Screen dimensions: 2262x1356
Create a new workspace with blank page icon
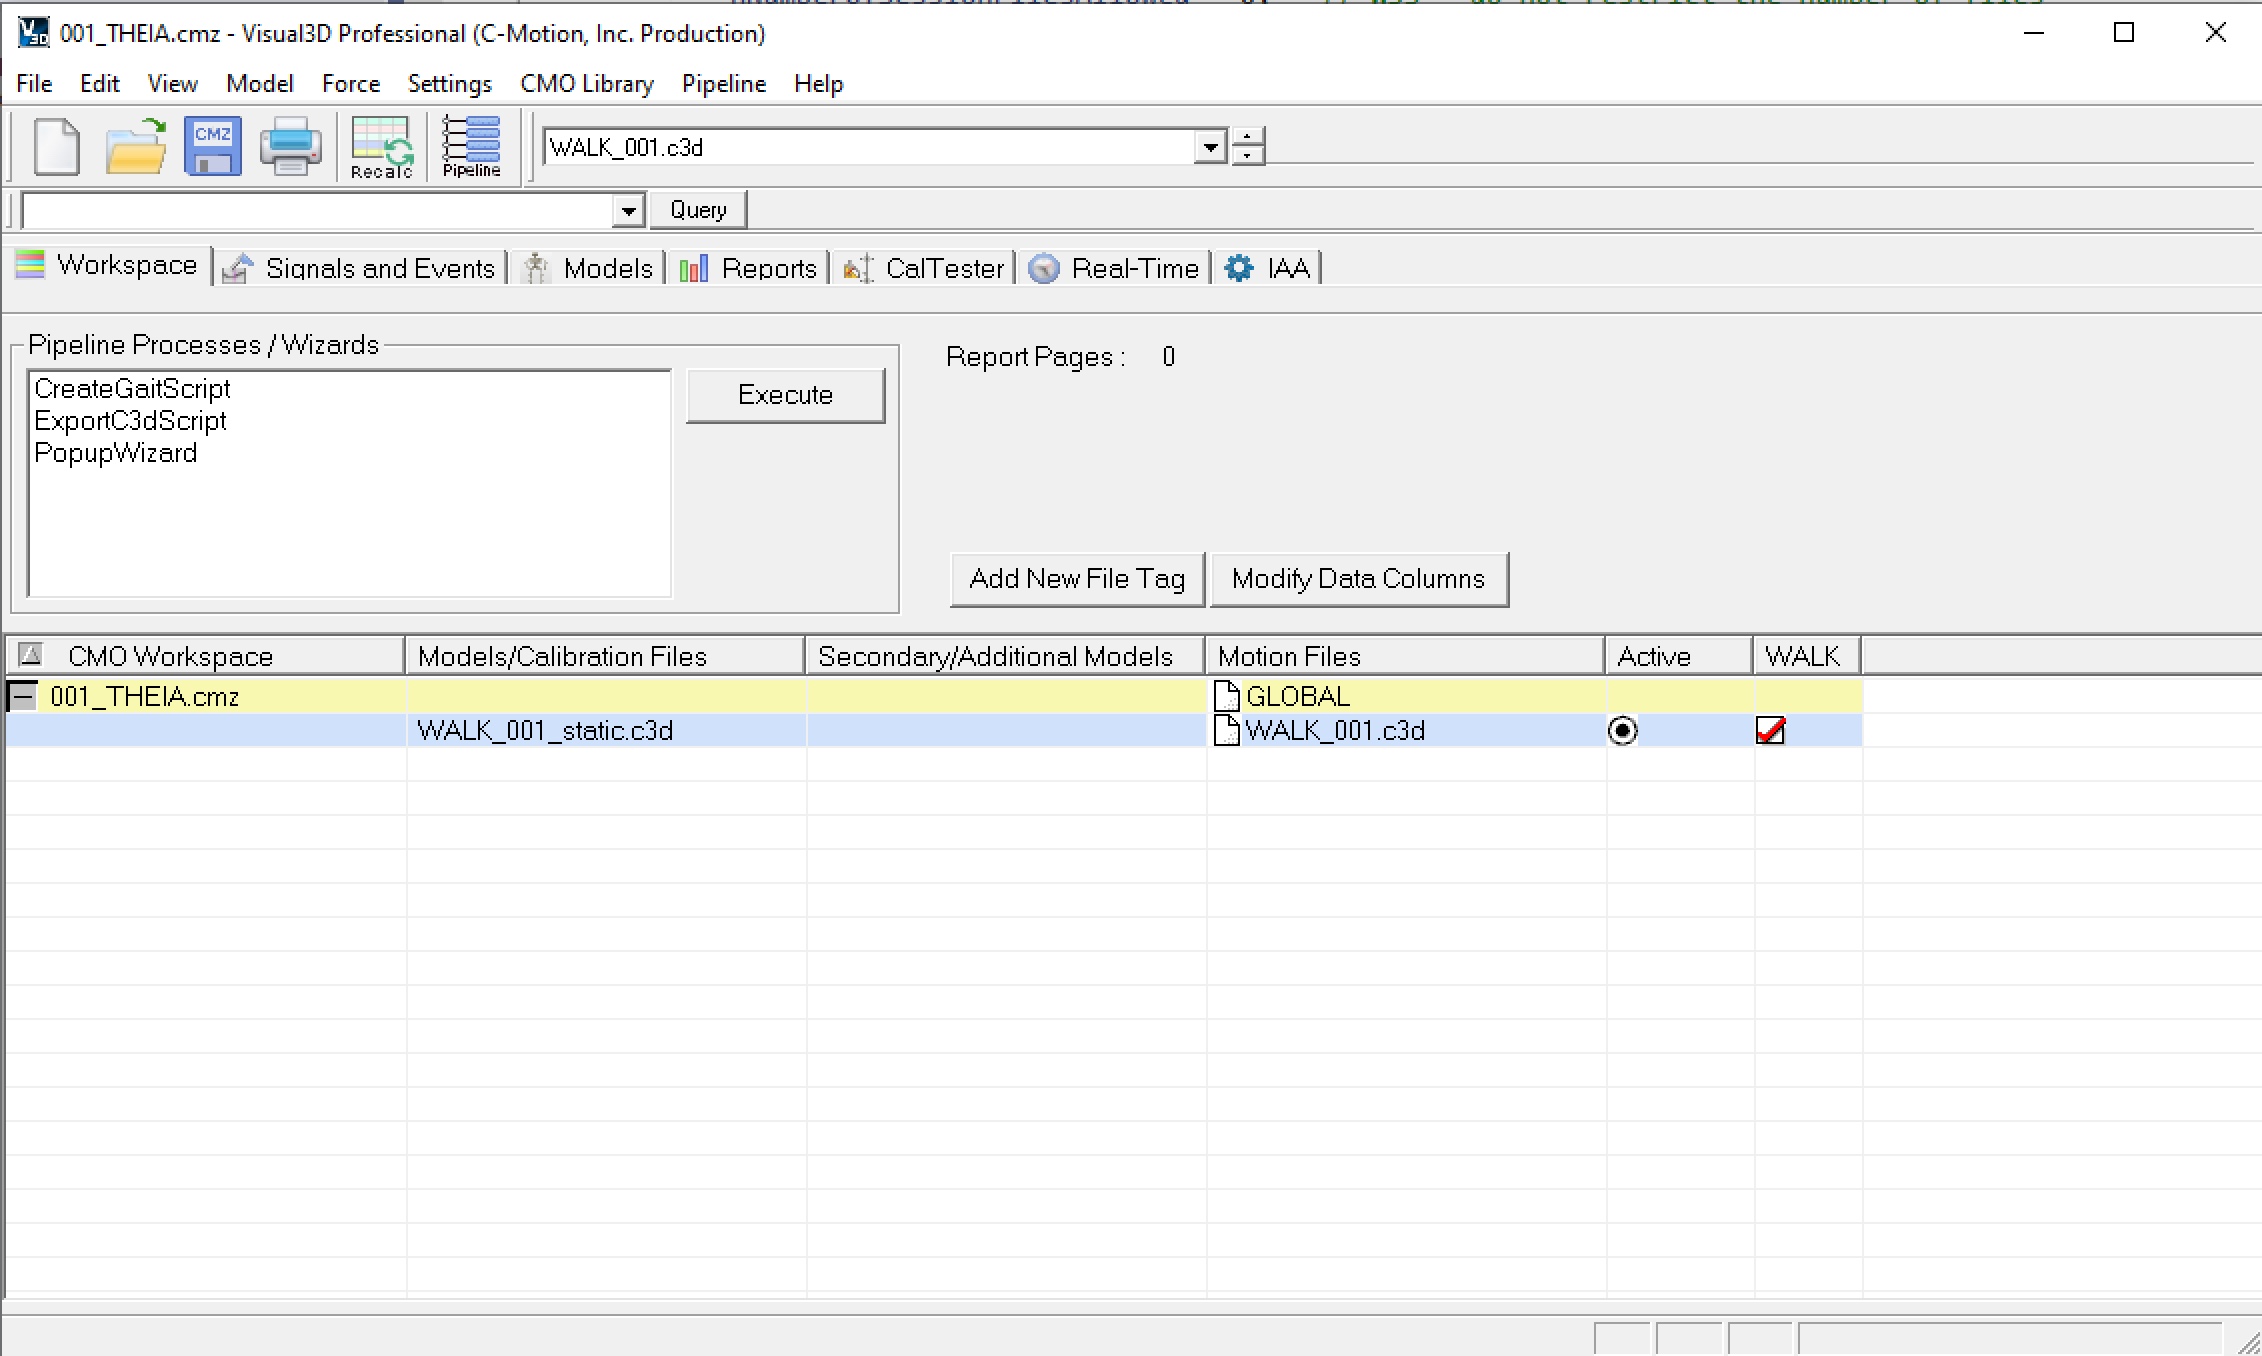pos(56,147)
